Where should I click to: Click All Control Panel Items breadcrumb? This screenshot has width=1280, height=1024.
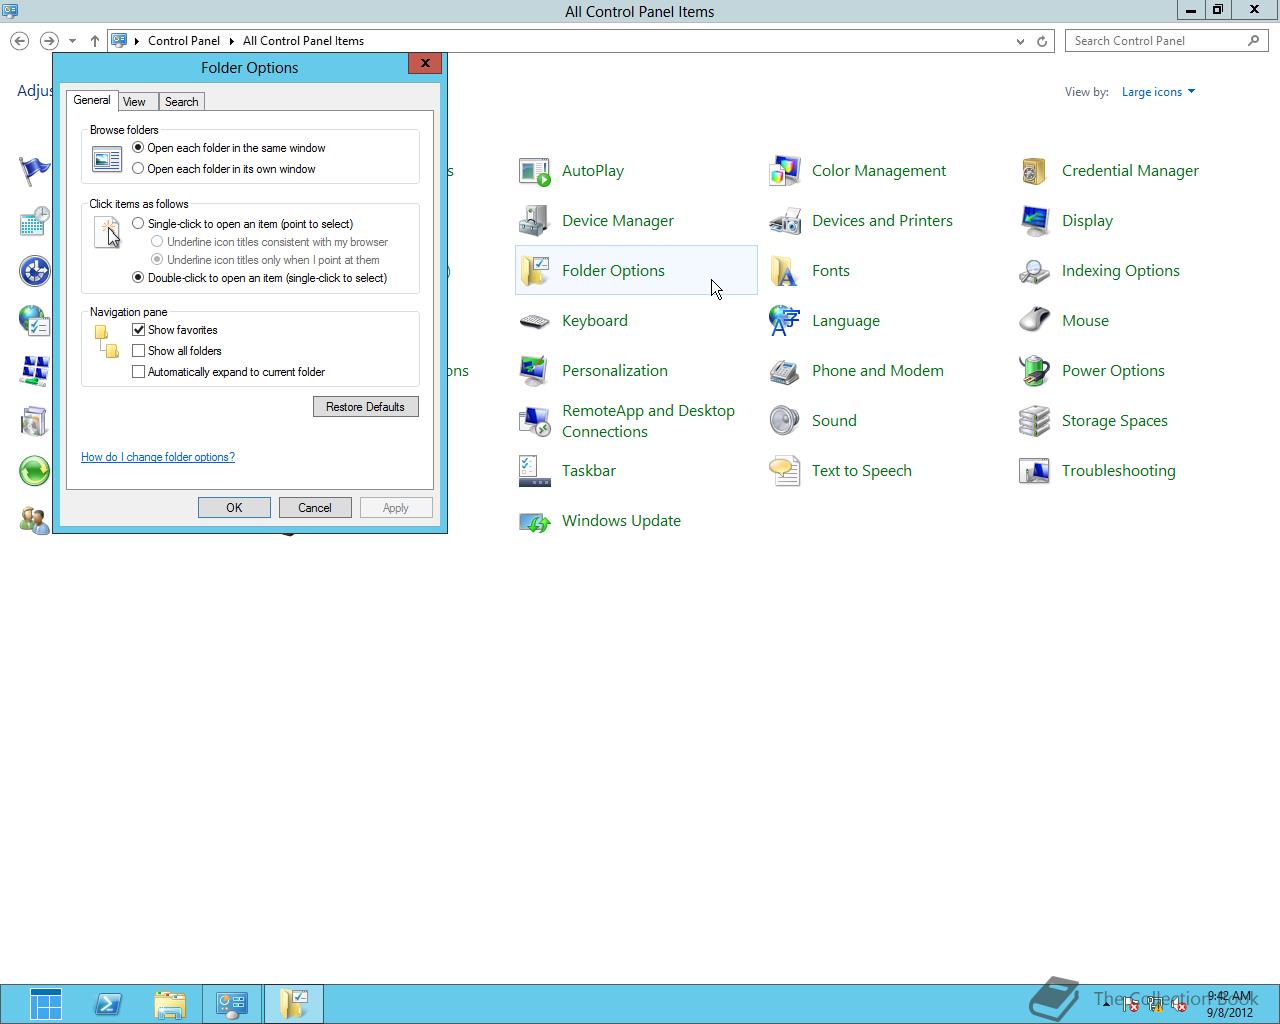click(303, 41)
